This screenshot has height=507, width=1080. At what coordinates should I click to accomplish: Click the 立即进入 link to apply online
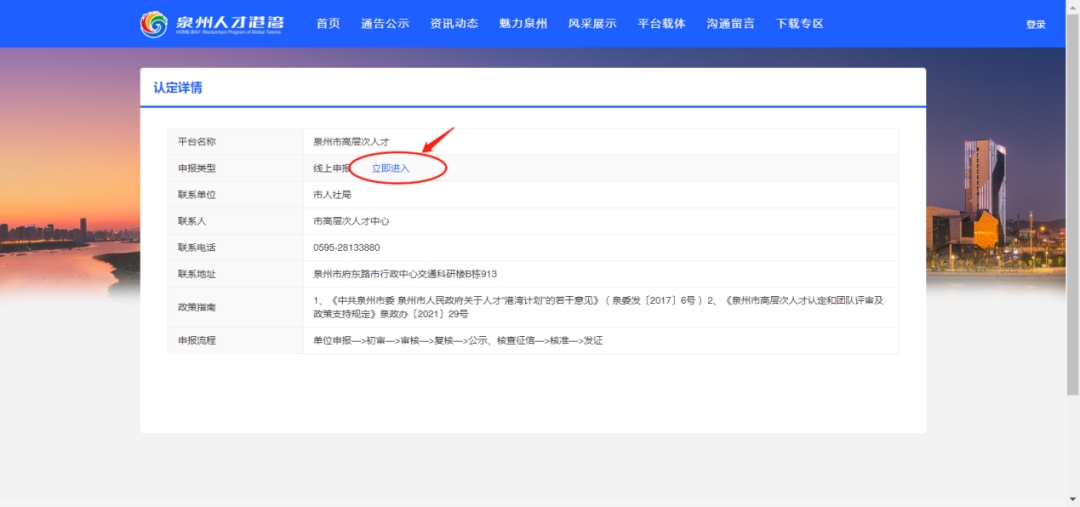tap(391, 168)
